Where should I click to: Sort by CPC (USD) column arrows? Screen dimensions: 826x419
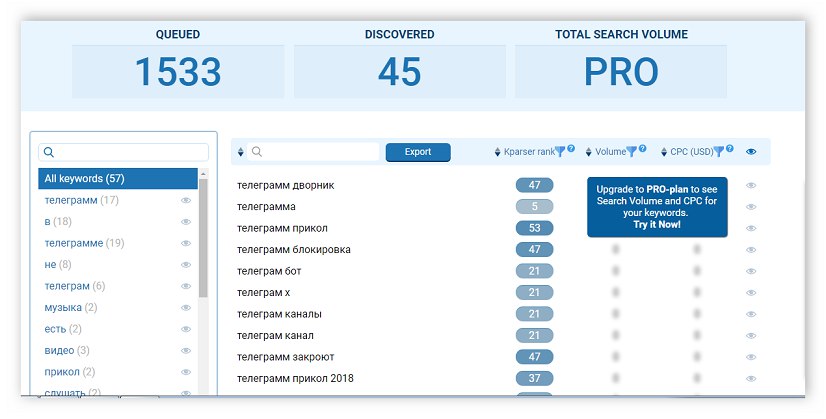pos(664,152)
